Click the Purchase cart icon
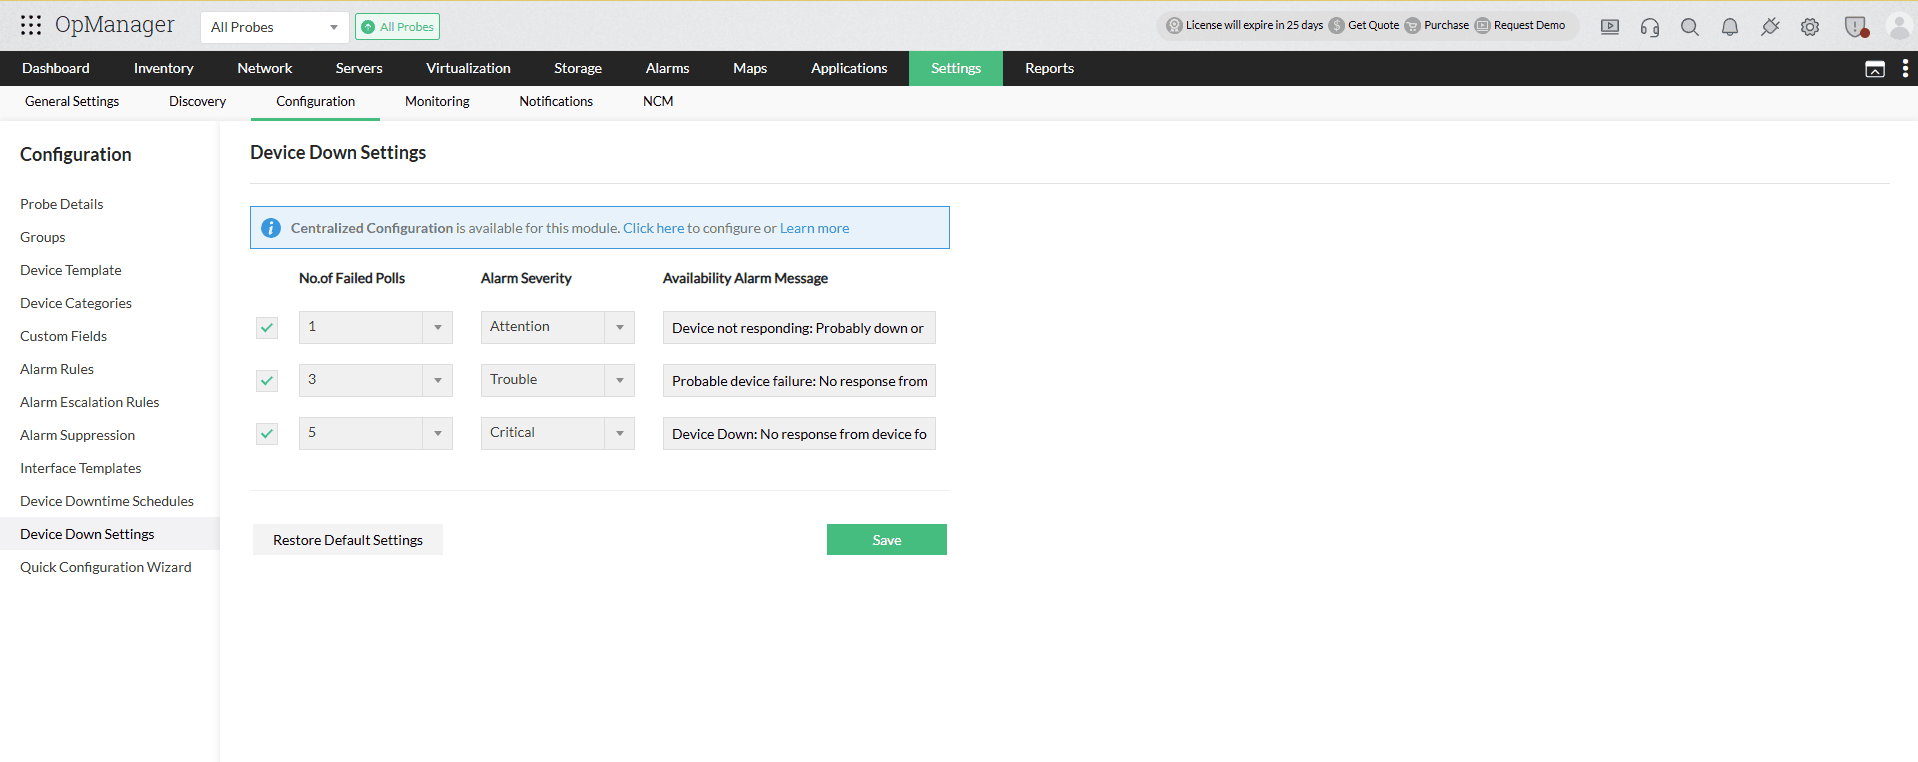1918x762 pixels. pos(1412,26)
